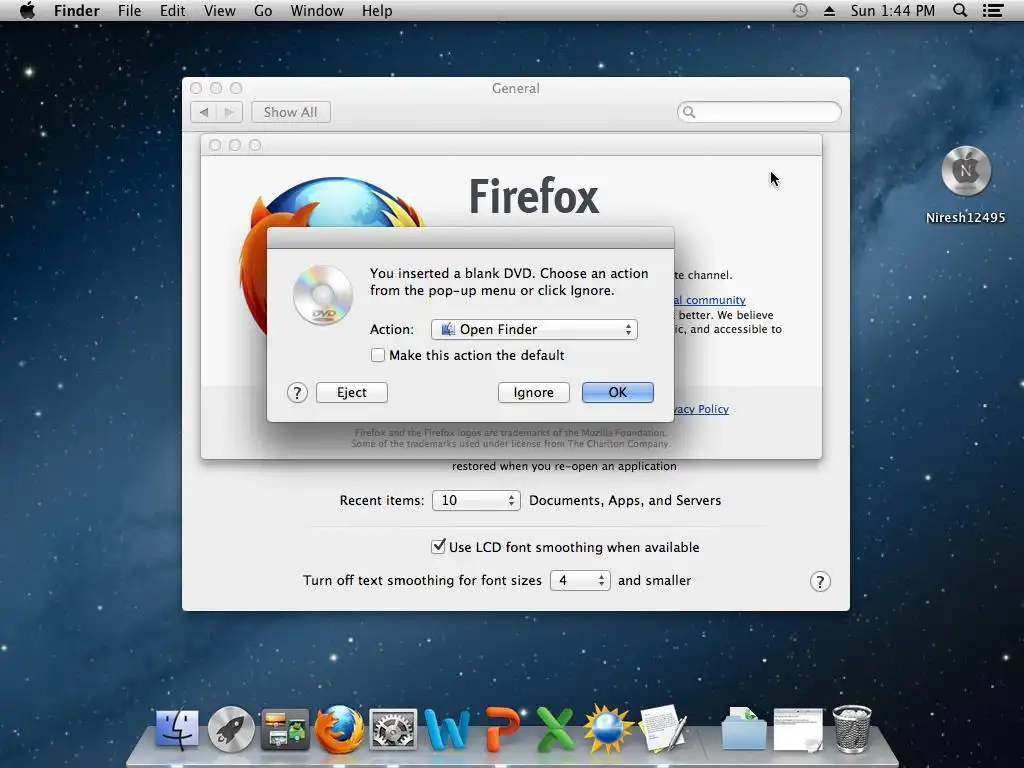
Task: Open the Help menu
Action: pyautogui.click(x=377, y=10)
